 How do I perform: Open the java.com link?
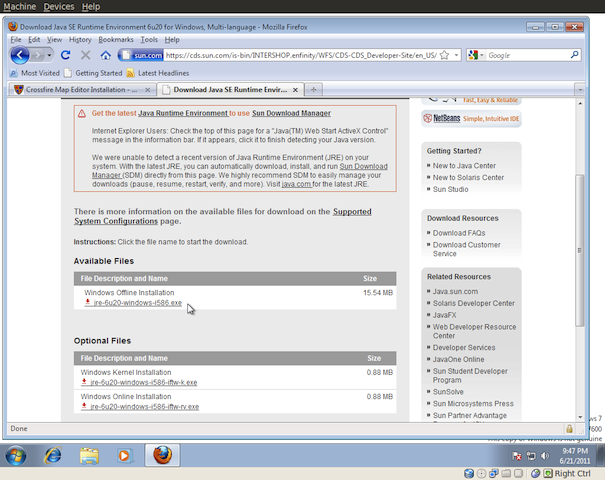tap(296, 184)
